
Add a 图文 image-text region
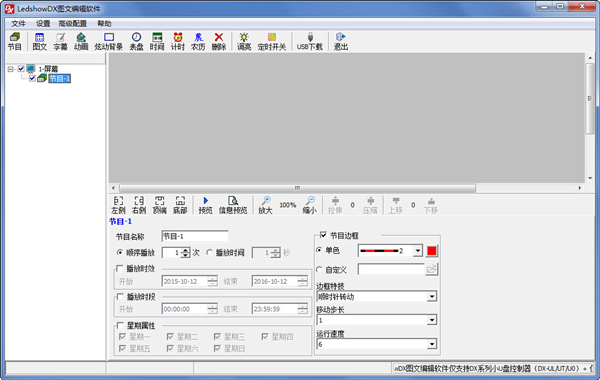click(x=39, y=41)
